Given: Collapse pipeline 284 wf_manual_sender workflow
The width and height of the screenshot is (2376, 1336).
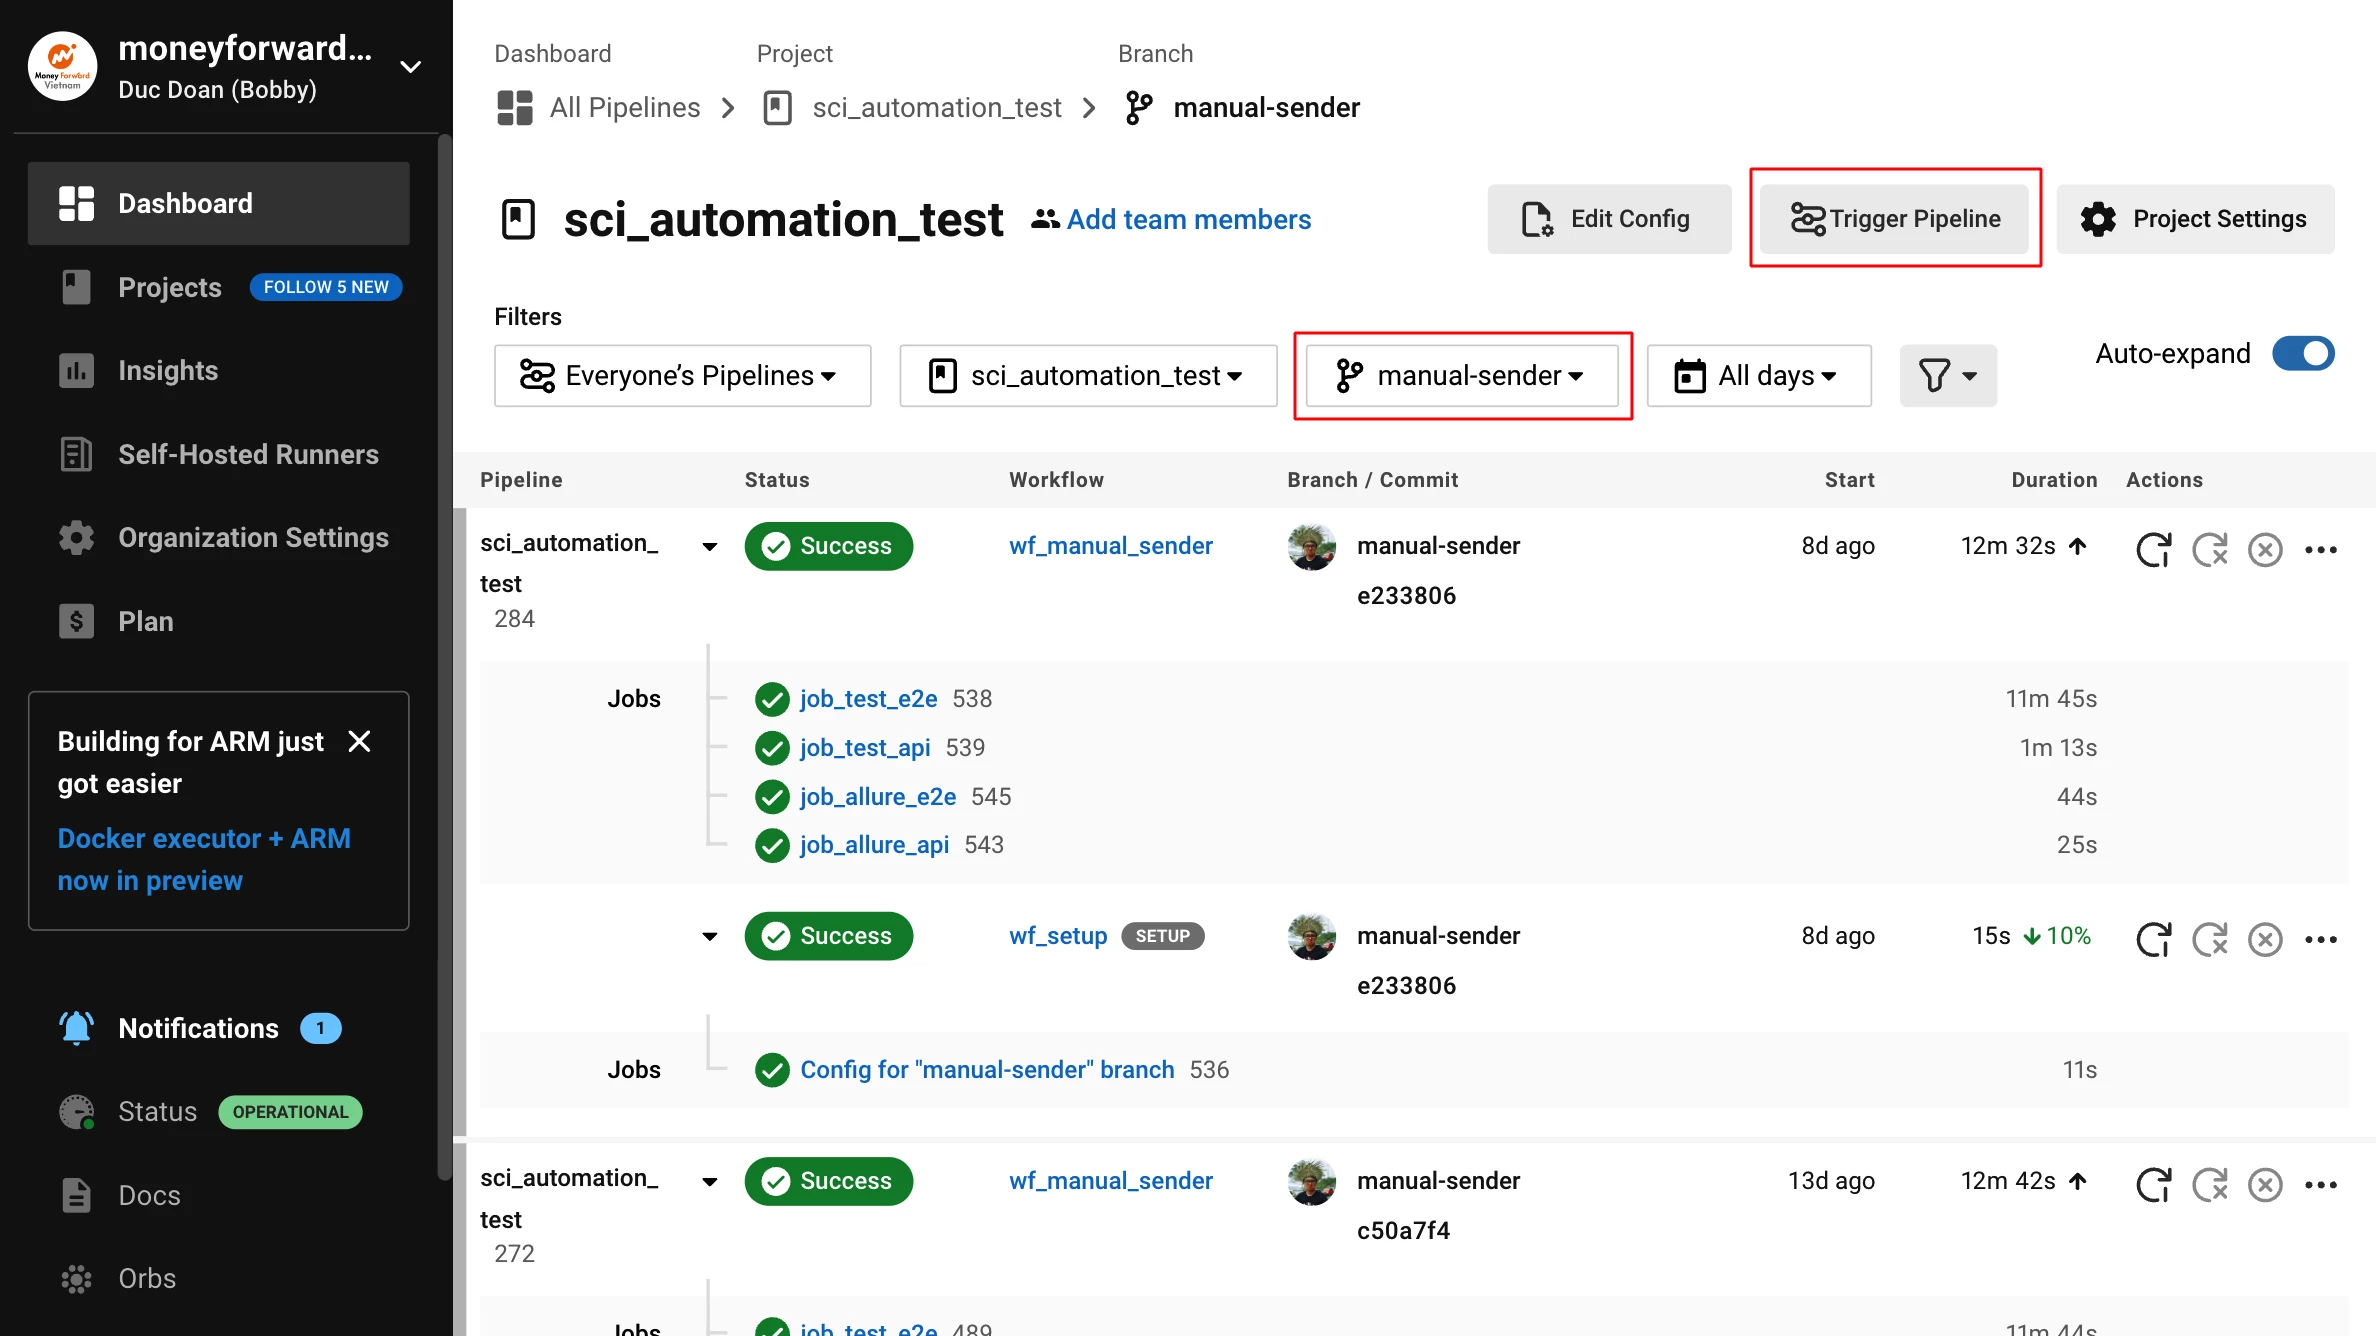Looking at the screenshot, I should pyautogui.click(x=709, y=546).
